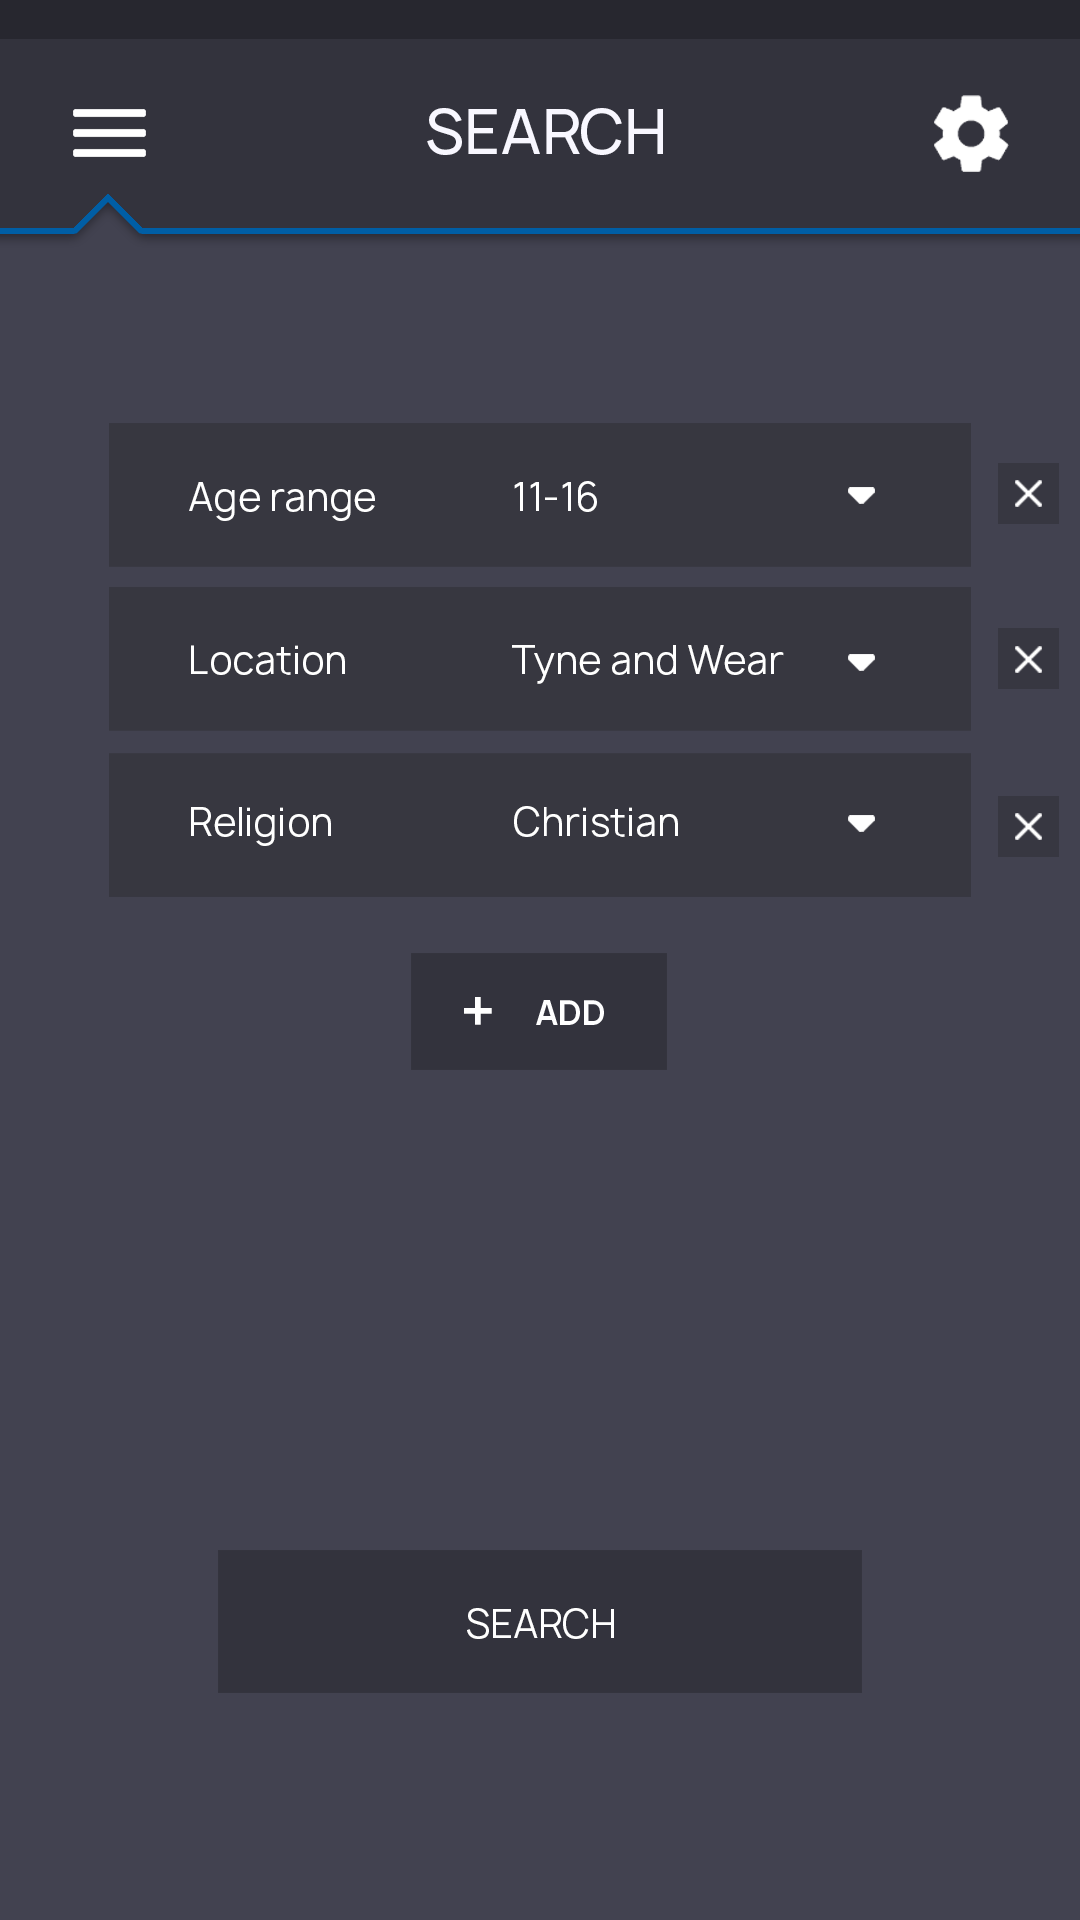Delete the Location filter row
The height and width of the screenshot is (1920, 1080).
(x=1028, y=659)
